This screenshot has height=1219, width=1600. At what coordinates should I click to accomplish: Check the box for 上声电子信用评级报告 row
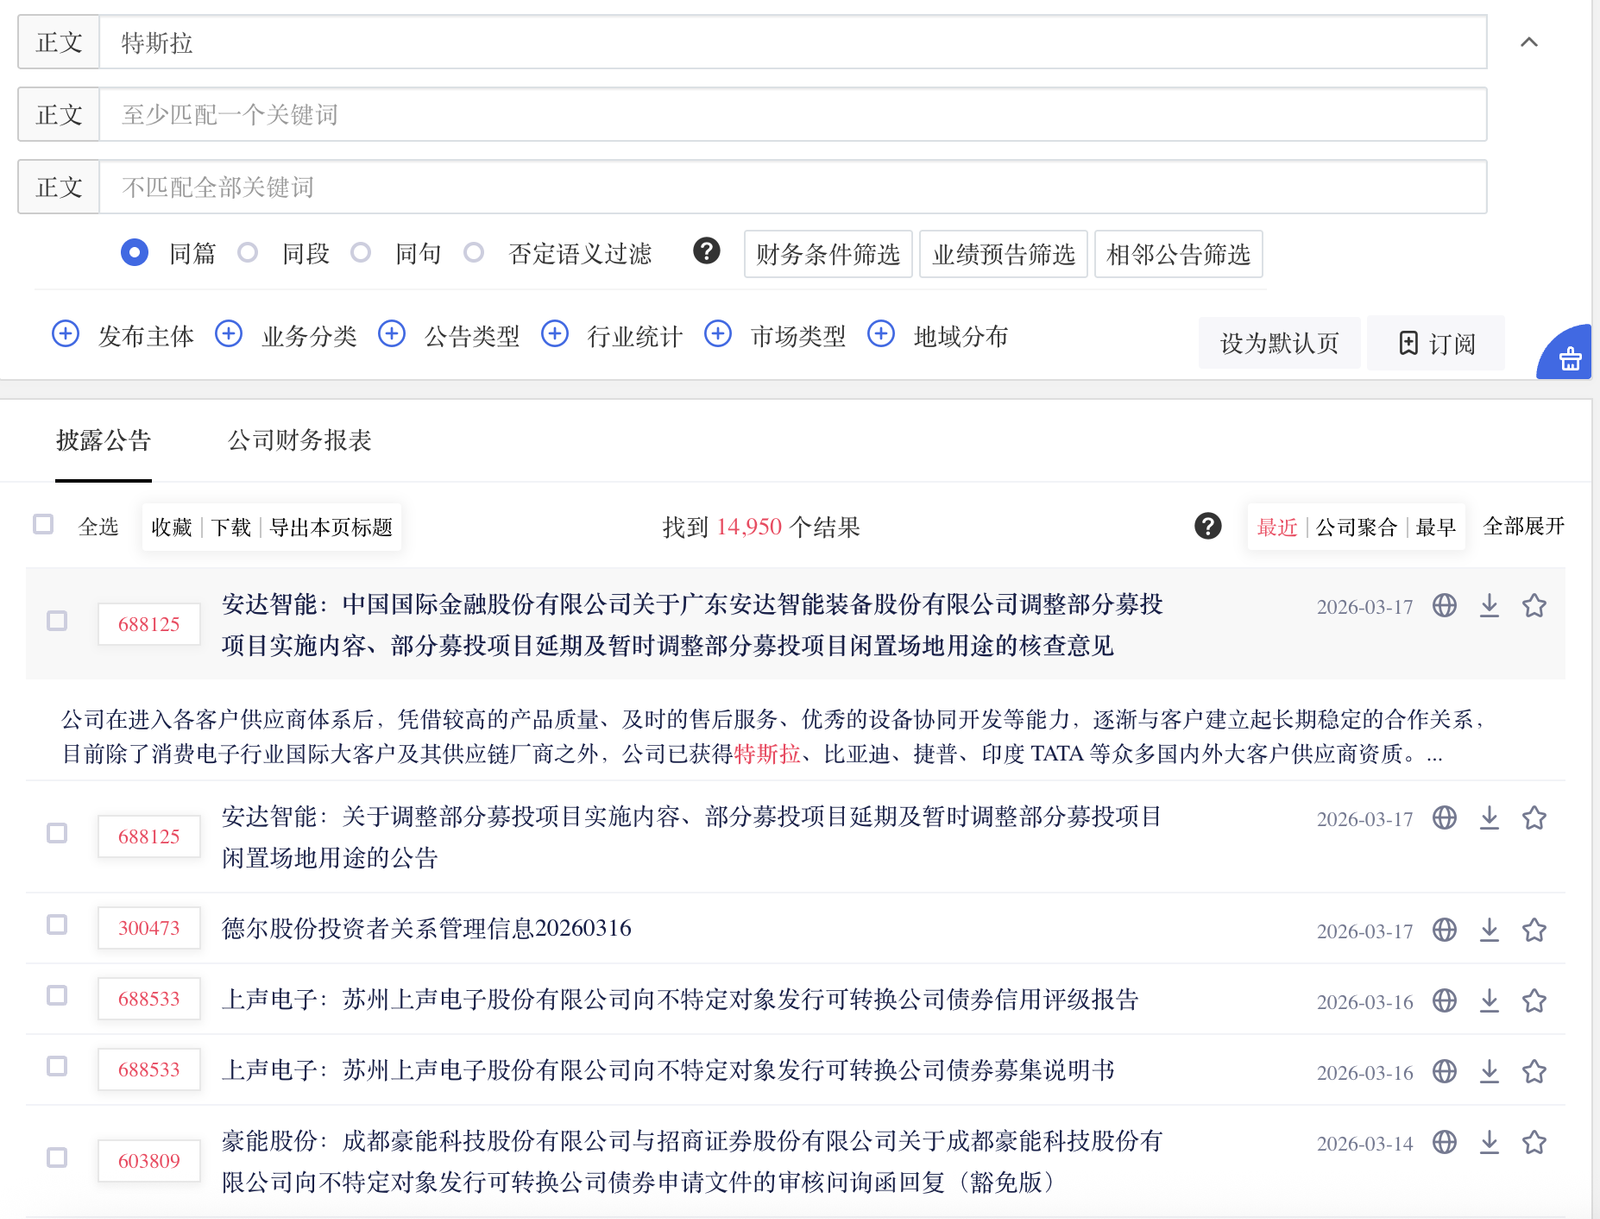tap(57, 996)
